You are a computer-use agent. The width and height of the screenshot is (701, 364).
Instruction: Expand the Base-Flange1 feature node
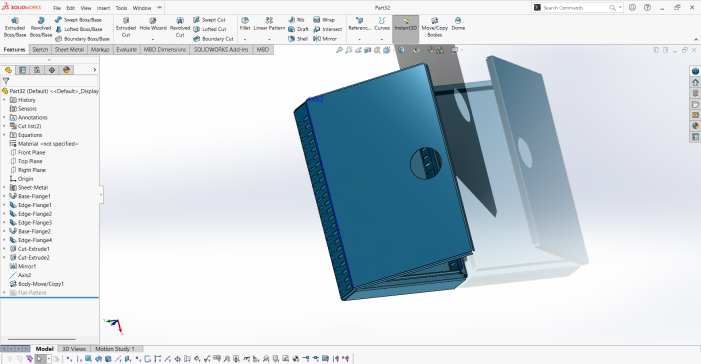click(4, 196)
